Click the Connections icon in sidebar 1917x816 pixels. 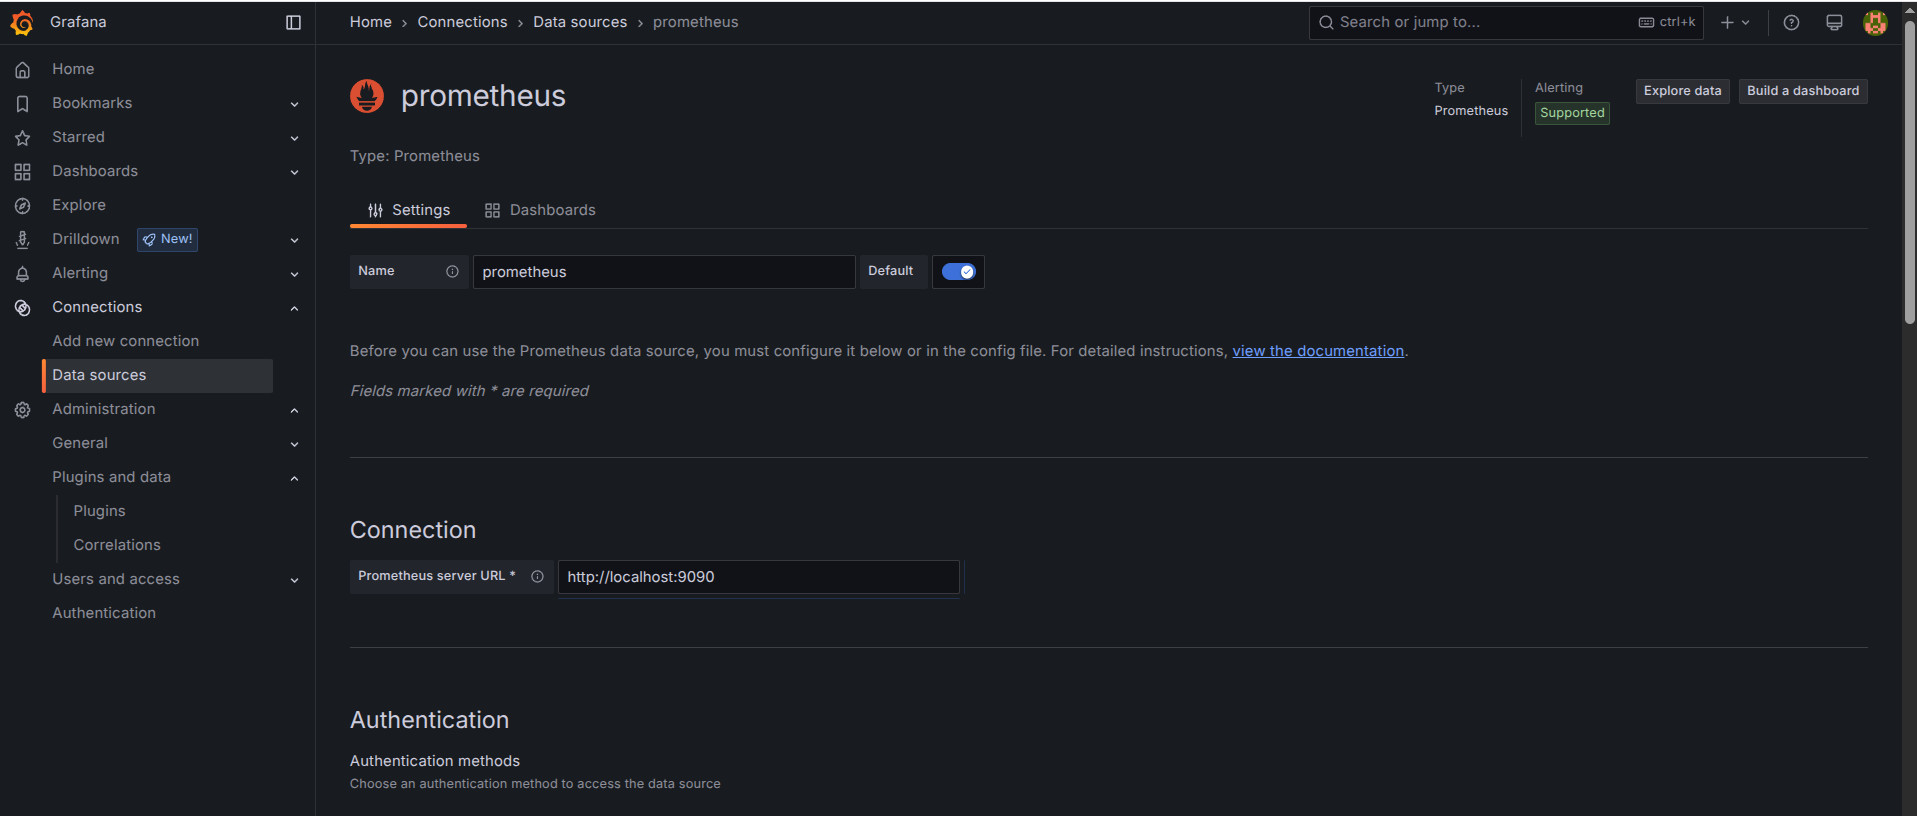(x=22, y=307)
